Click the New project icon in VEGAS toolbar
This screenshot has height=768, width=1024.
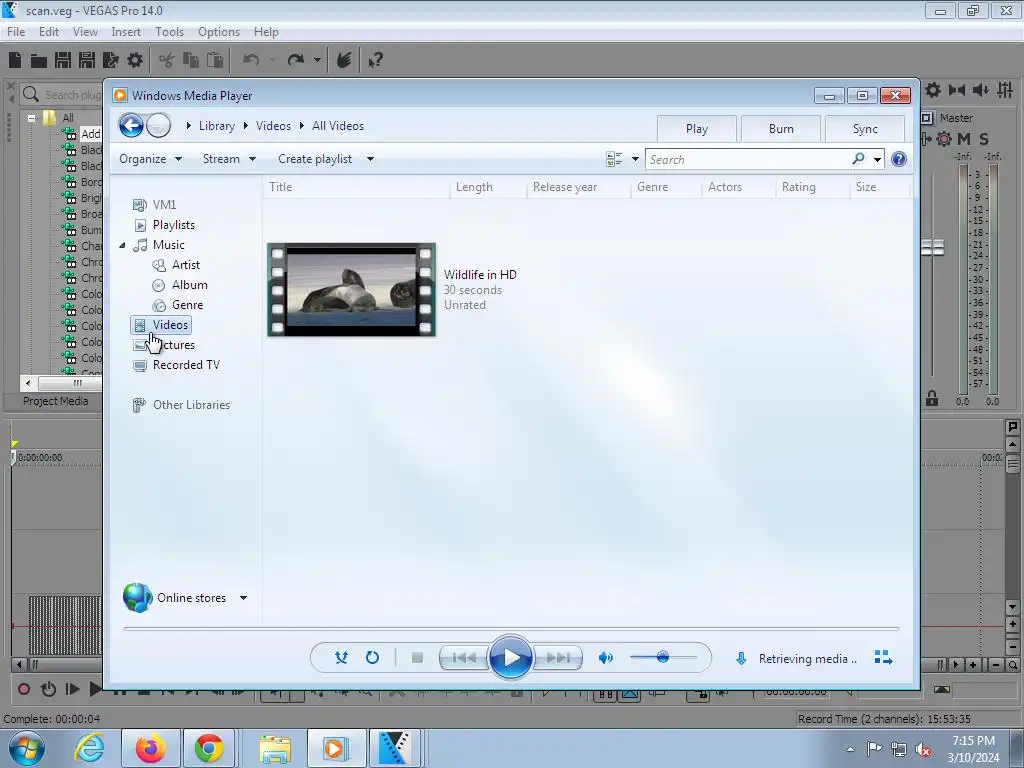(15, 60)
